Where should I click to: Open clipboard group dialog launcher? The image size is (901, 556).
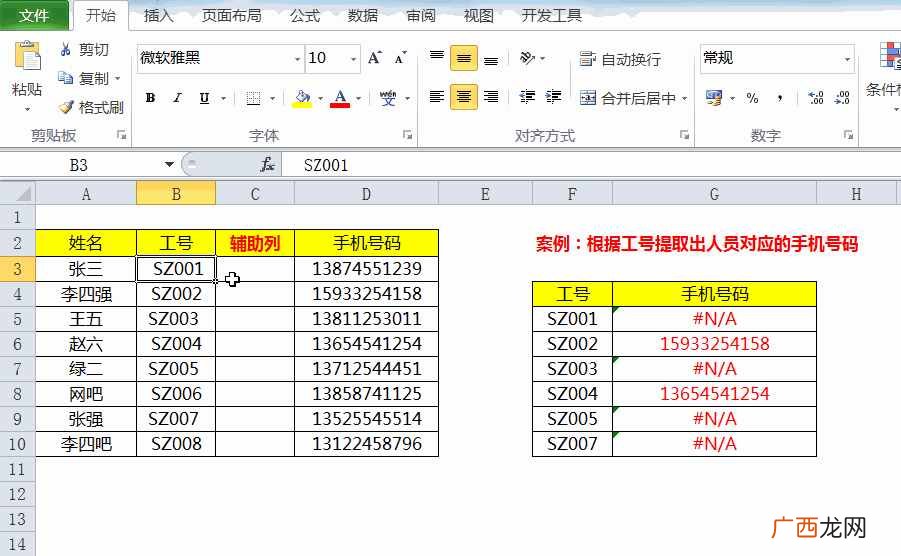[121, 135]
